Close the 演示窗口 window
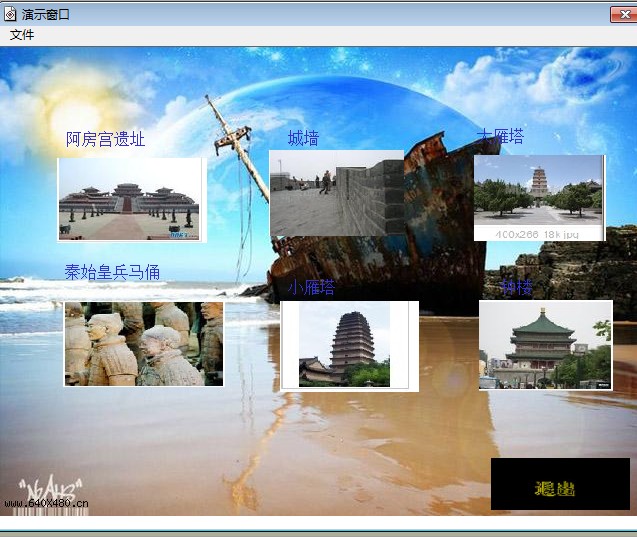Screen dimensions: 637x537 click(x=624, y=15)
